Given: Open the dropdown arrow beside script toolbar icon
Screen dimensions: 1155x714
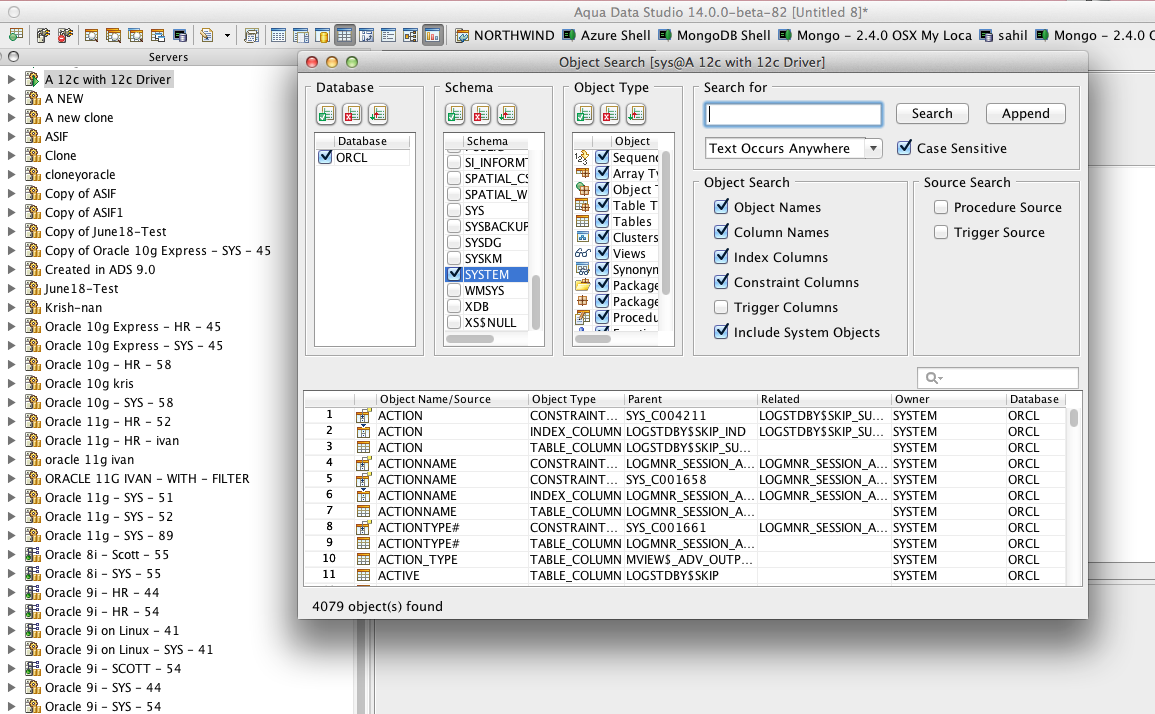Looking at the screenshot, I should pos(227,35).
